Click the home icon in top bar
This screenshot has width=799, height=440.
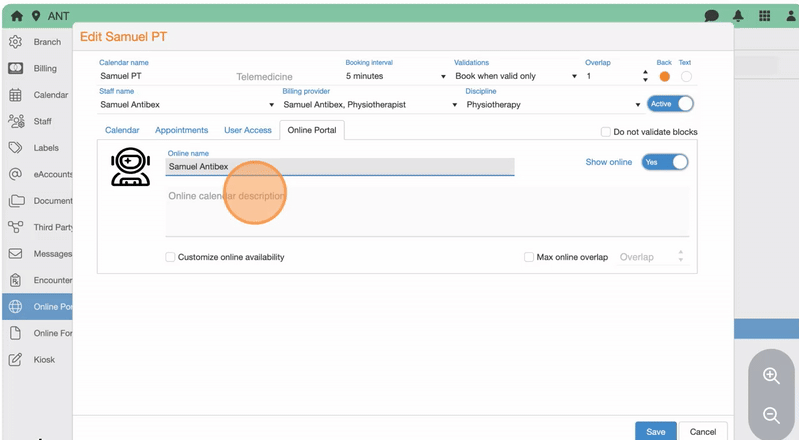(16, 16)
